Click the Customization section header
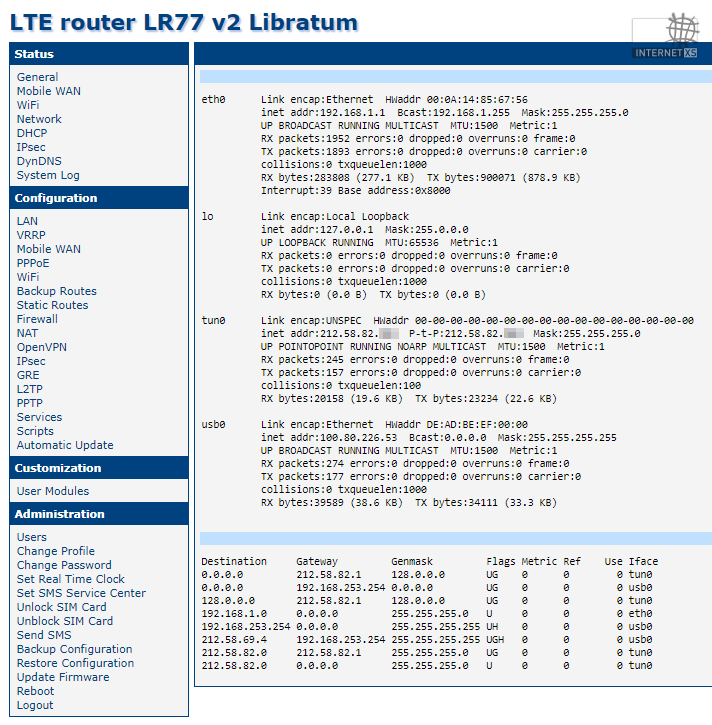The width and height of the screenshot is (712, 725). [x=99, y=468]
